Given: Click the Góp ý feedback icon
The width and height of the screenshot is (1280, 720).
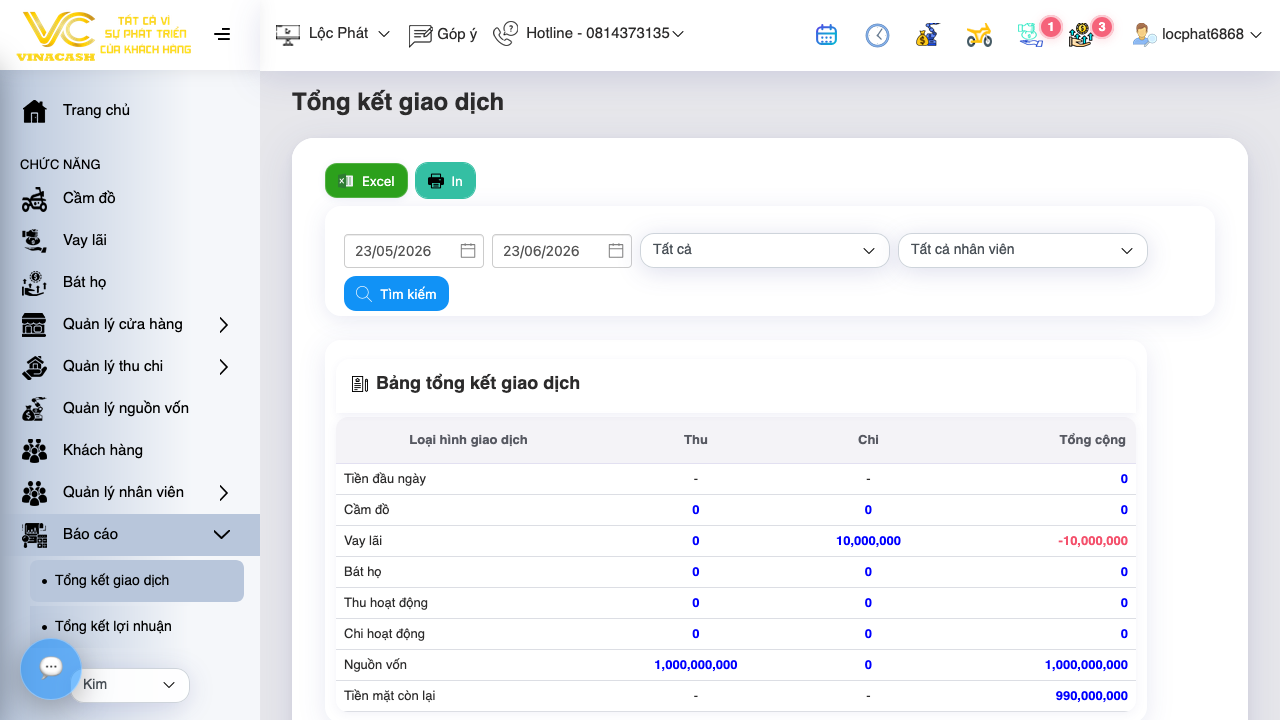Looking at the screenshot, I should (x=420, y=35).
